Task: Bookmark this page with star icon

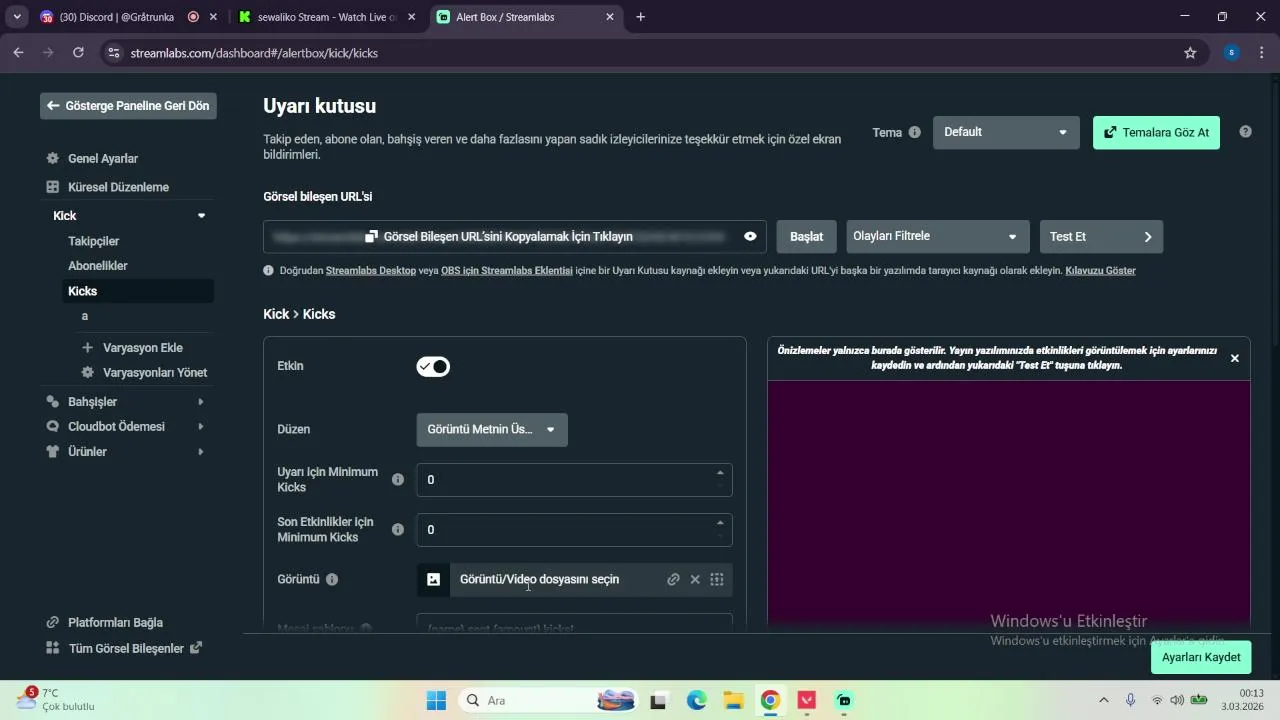Action: [x=1190, y=53]
